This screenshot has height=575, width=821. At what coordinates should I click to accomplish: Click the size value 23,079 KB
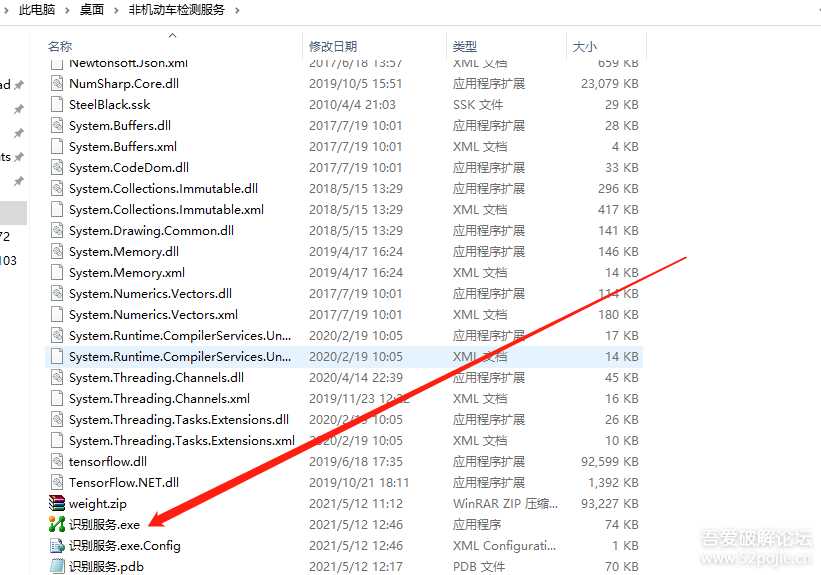pos(609,84)
